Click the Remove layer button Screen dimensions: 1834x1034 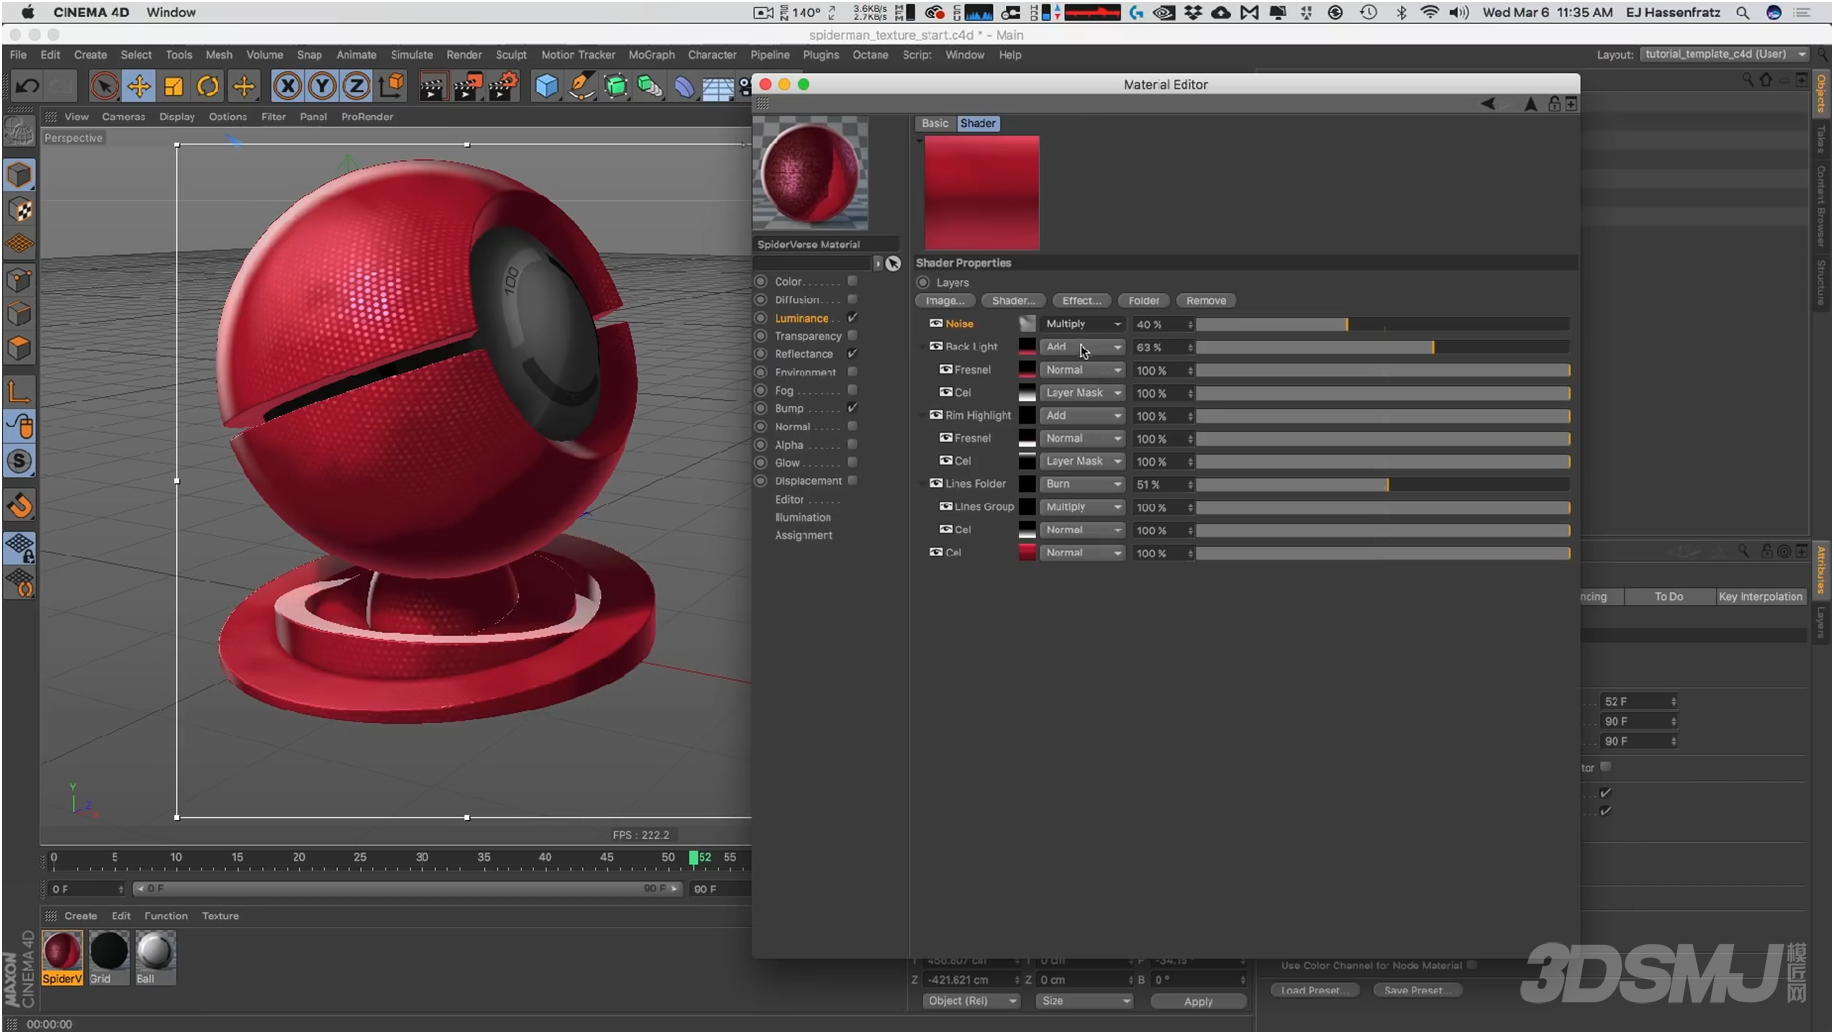pyautogui.click(x=1206, y=300)
